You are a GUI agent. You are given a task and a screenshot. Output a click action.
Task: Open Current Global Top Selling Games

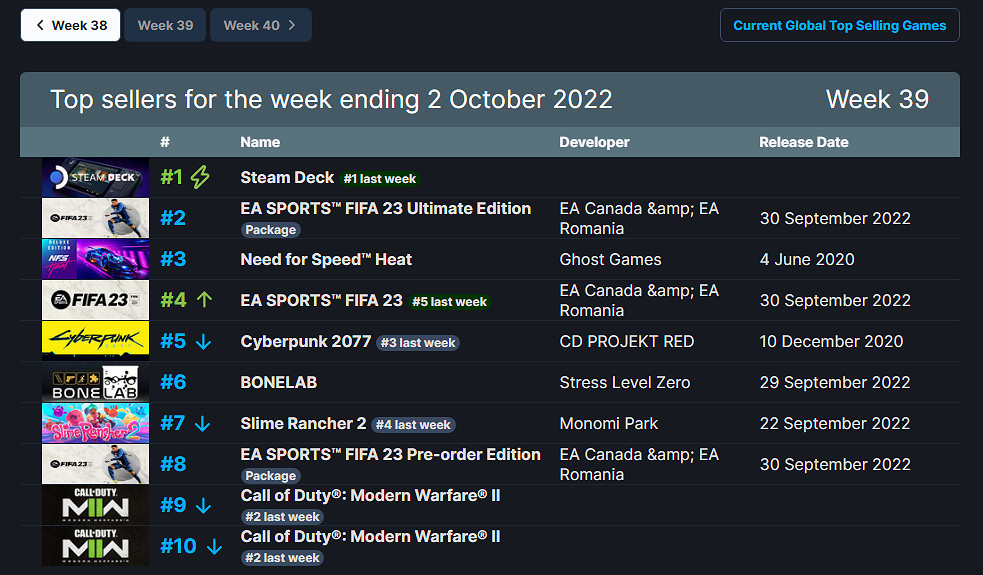coord(839,25)
